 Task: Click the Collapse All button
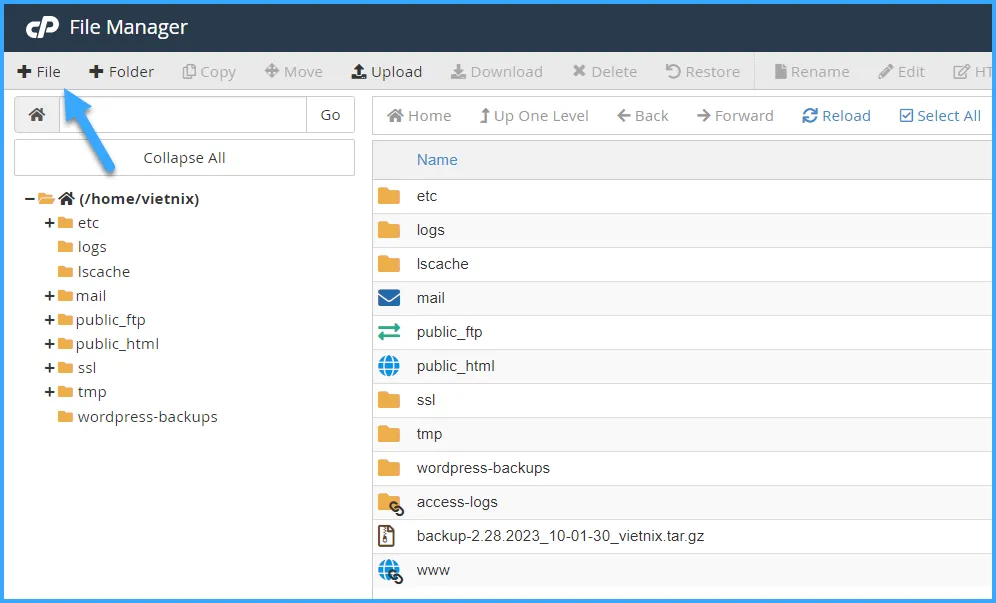184,157
